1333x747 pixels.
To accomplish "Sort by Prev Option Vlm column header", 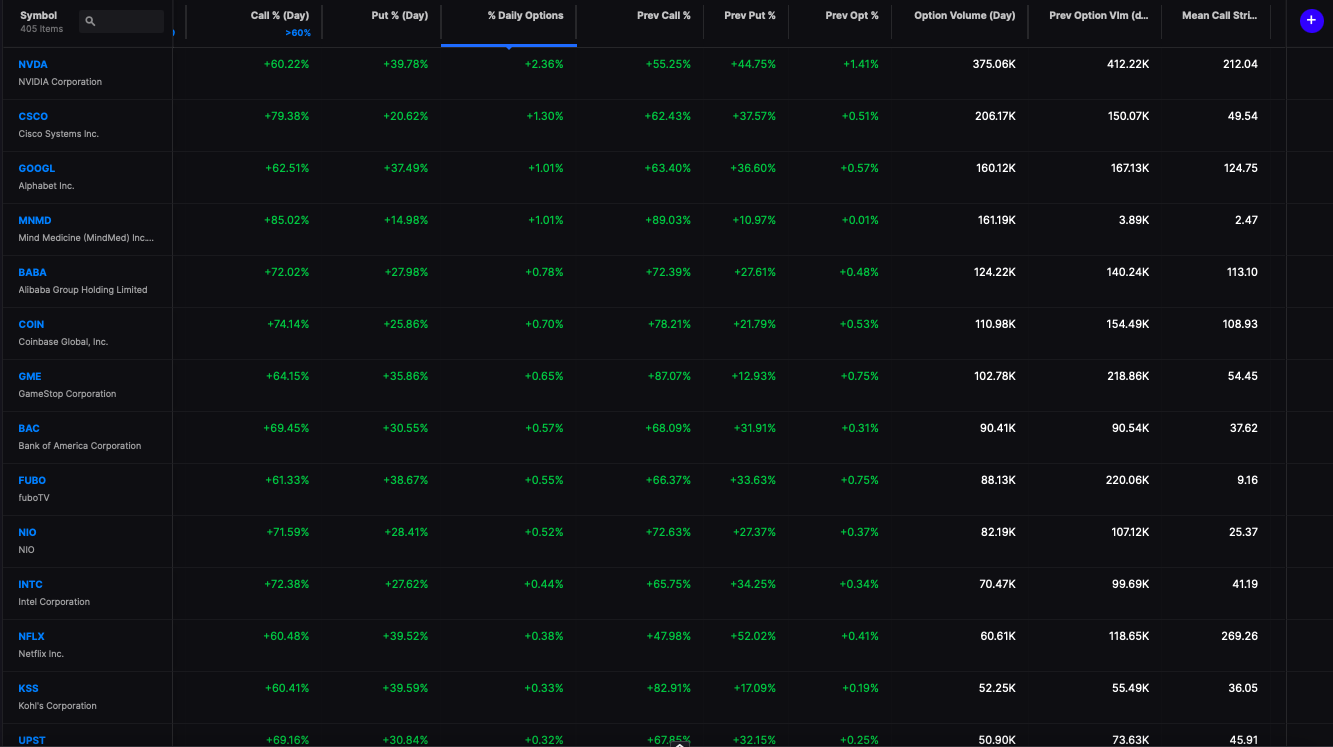I will (1098, 16).
